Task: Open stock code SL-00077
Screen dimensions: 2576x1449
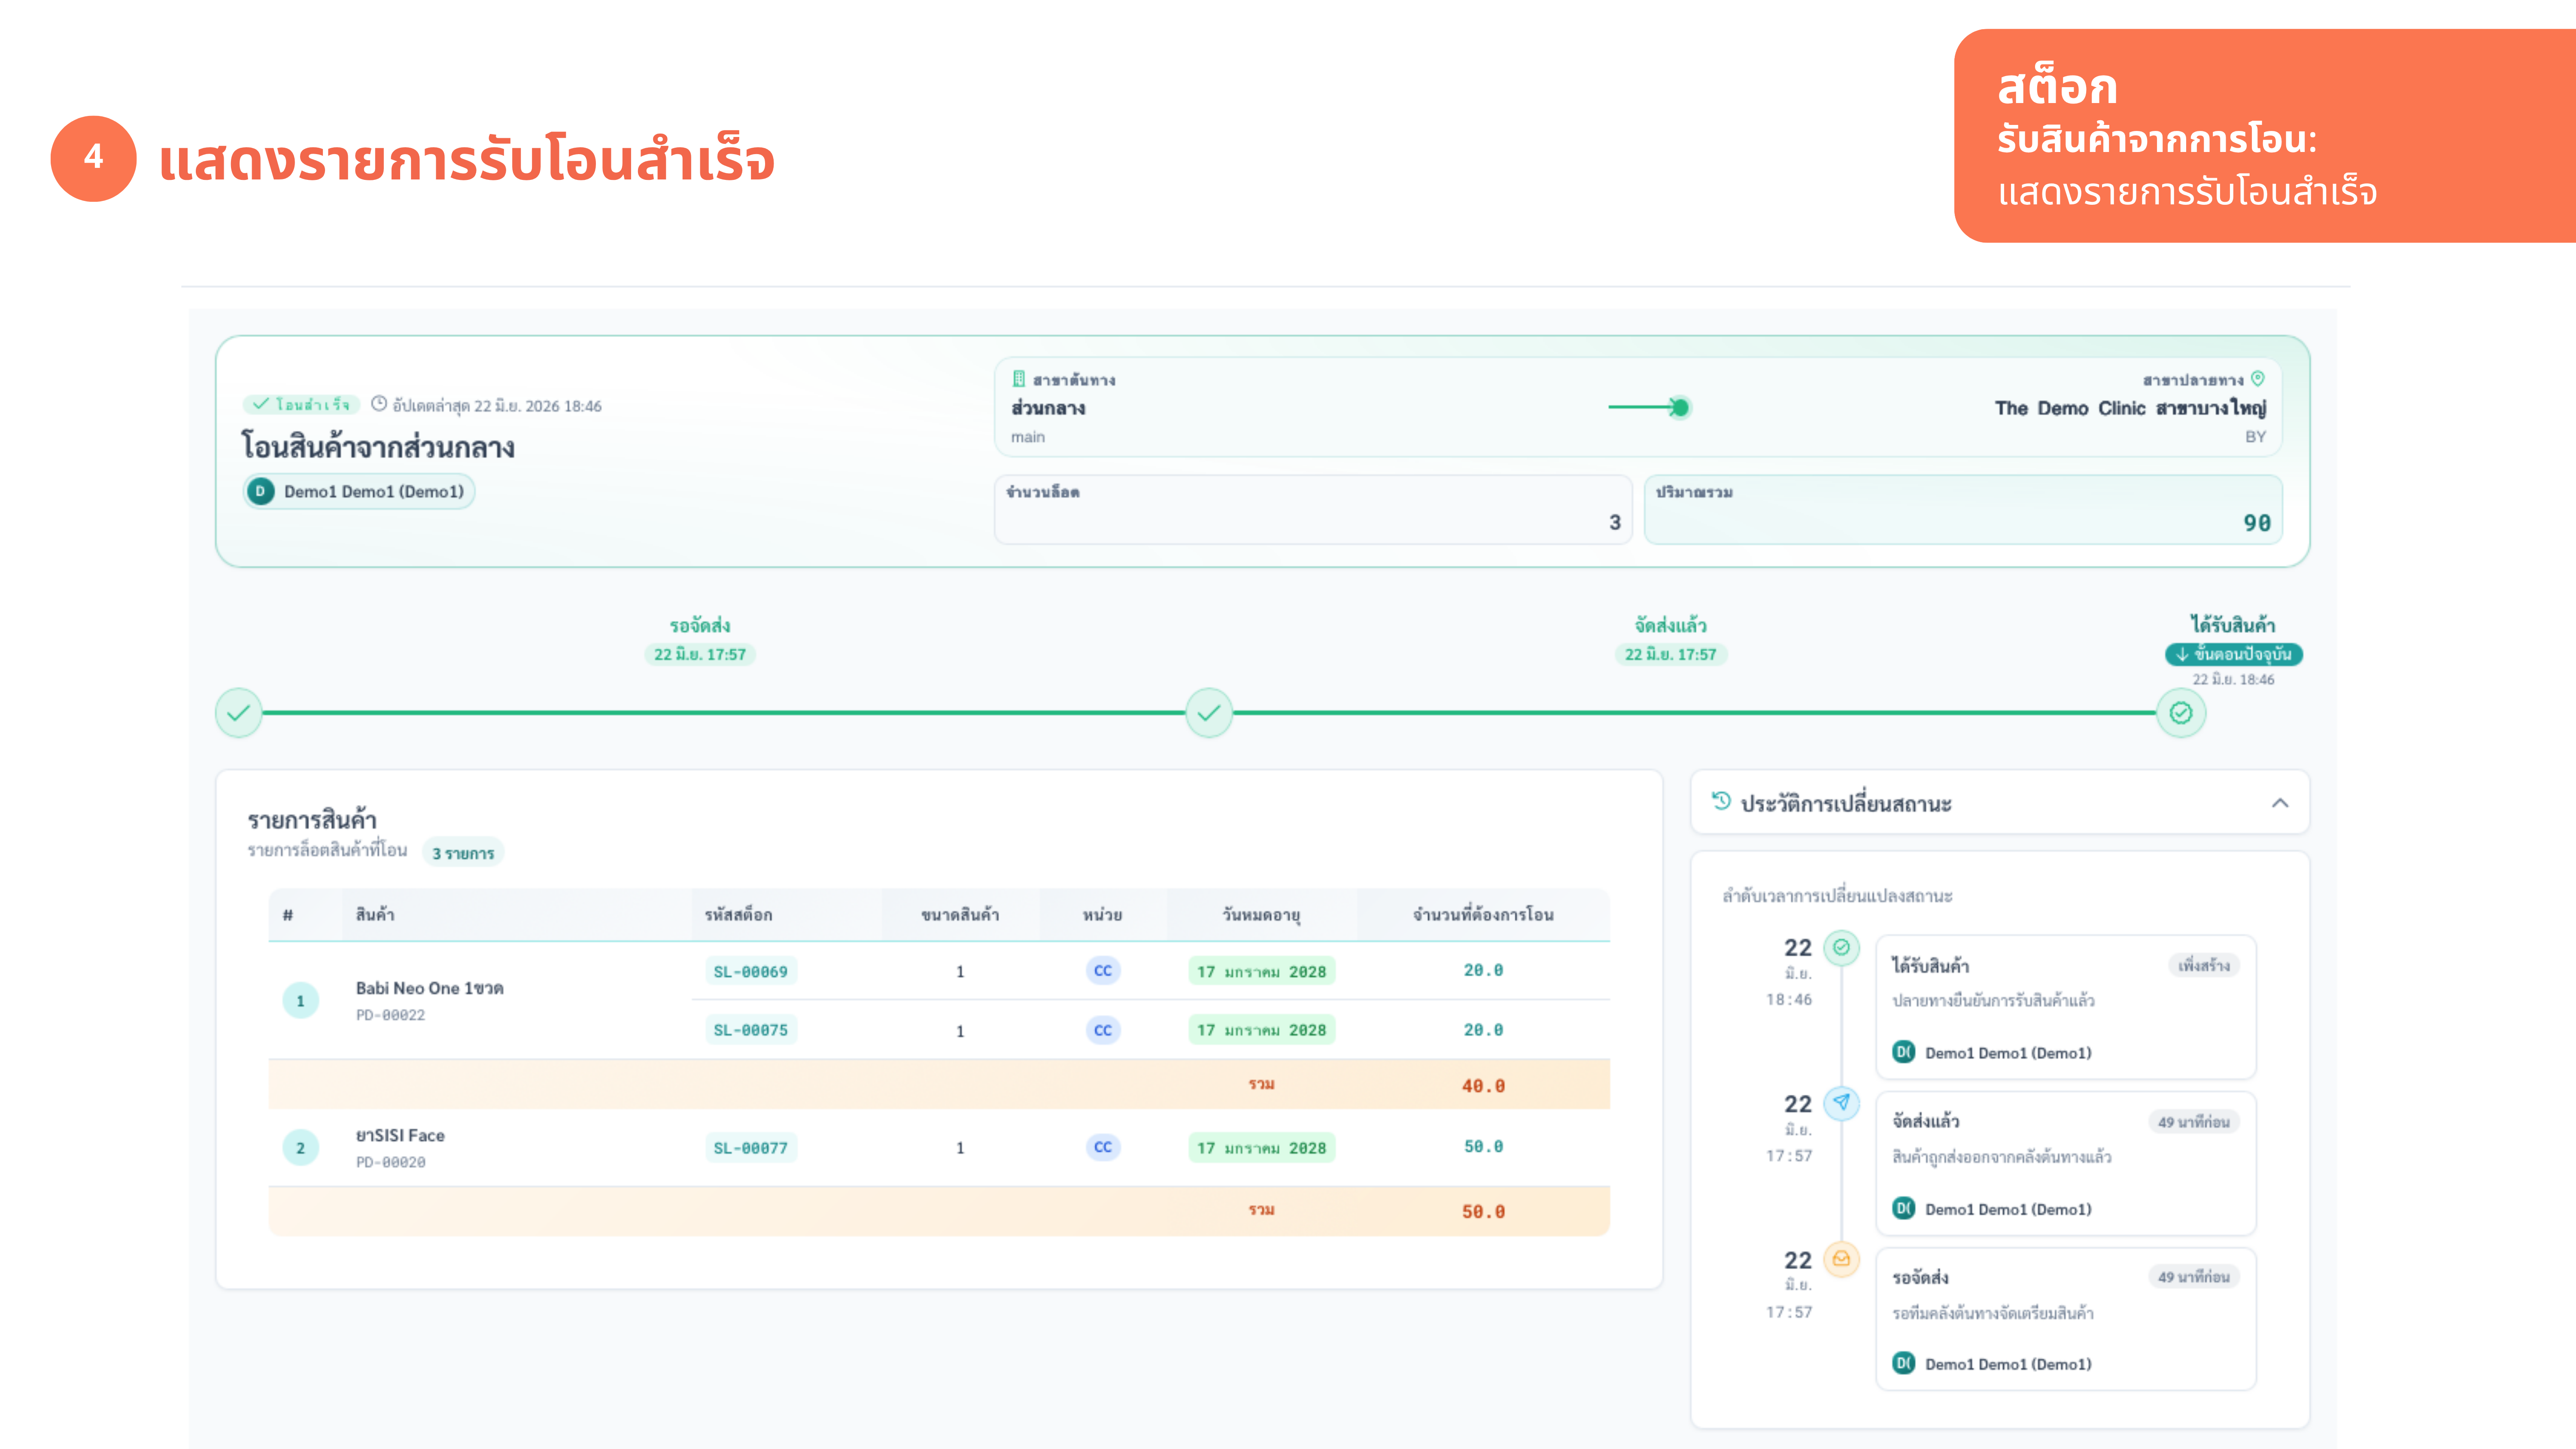Action: pyautogui.click(x=750, y=1148)
